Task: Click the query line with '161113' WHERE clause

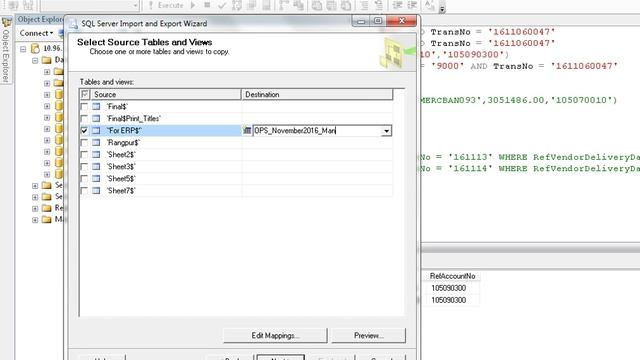Action: pyautogui.click(x=530, y=158)
